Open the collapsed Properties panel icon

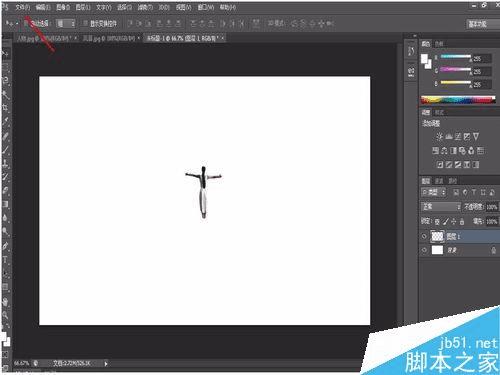coord(411,71)
